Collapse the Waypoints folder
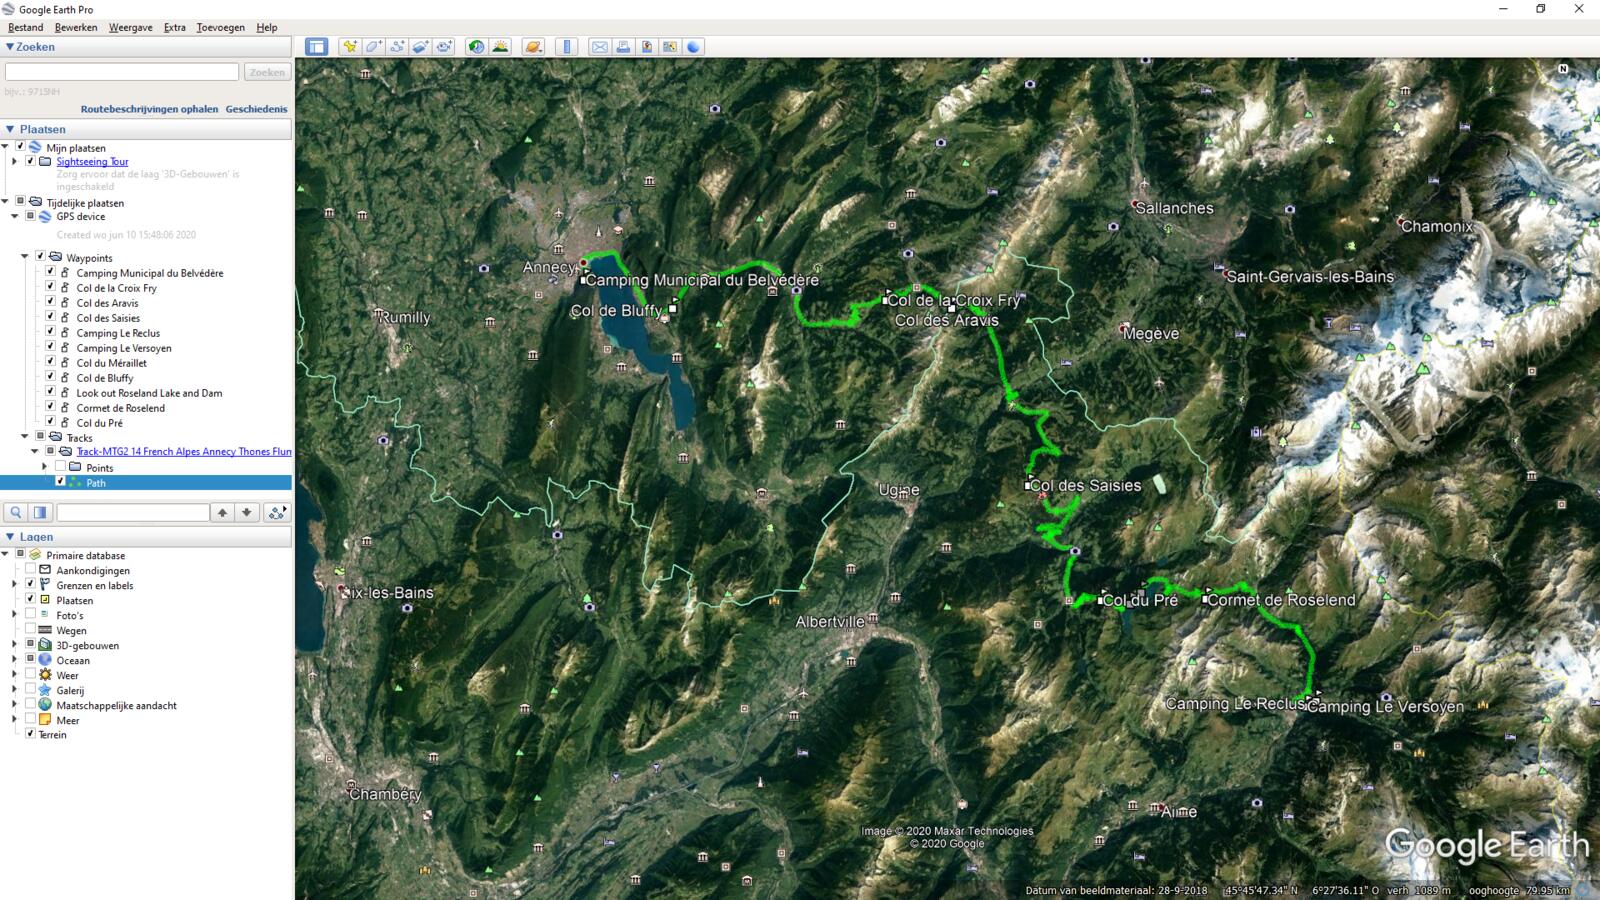The width and height of the screenshot is (1600, 900). pos(25,257)
